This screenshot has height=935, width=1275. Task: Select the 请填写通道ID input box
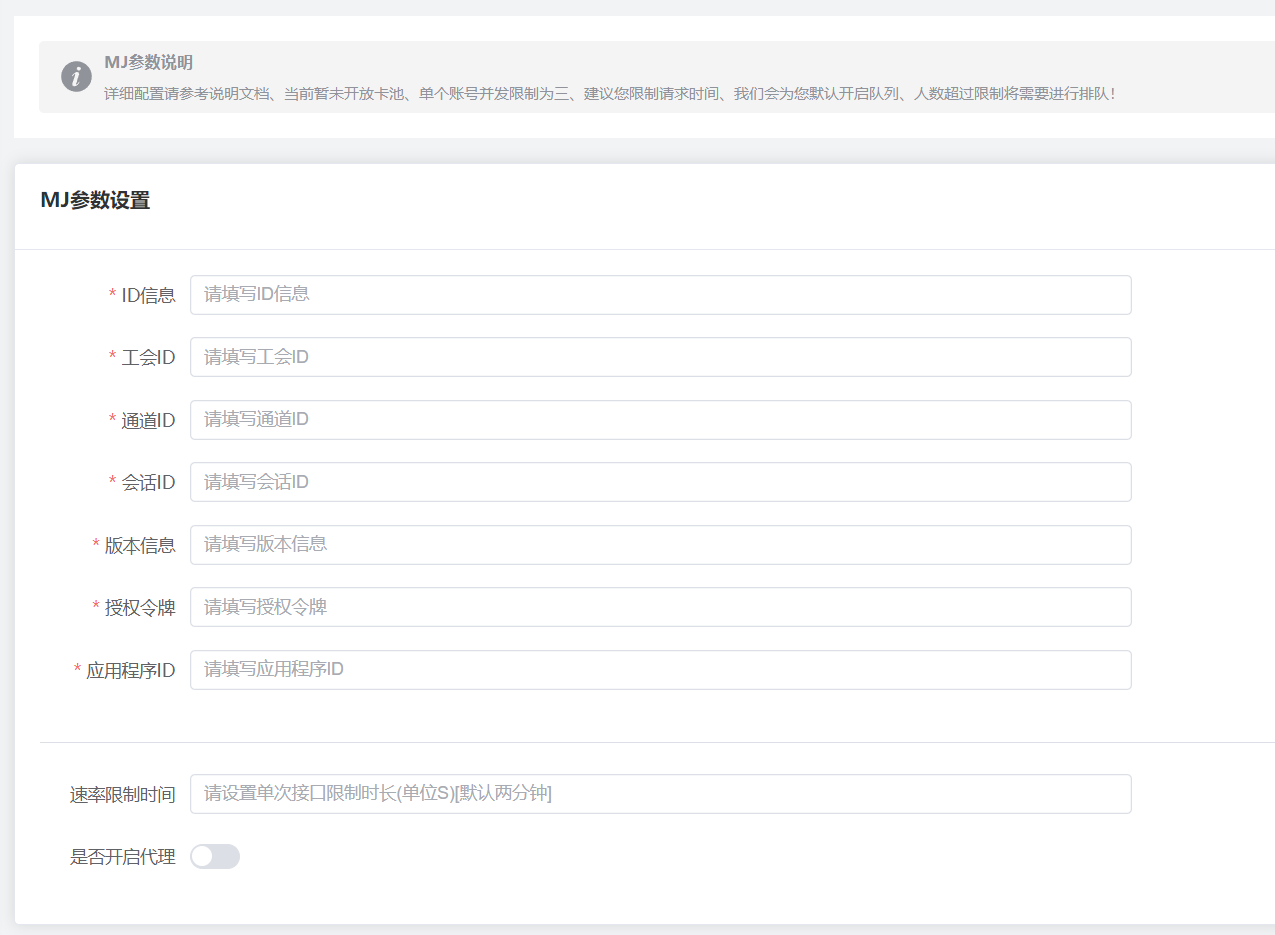click(660, 420)
